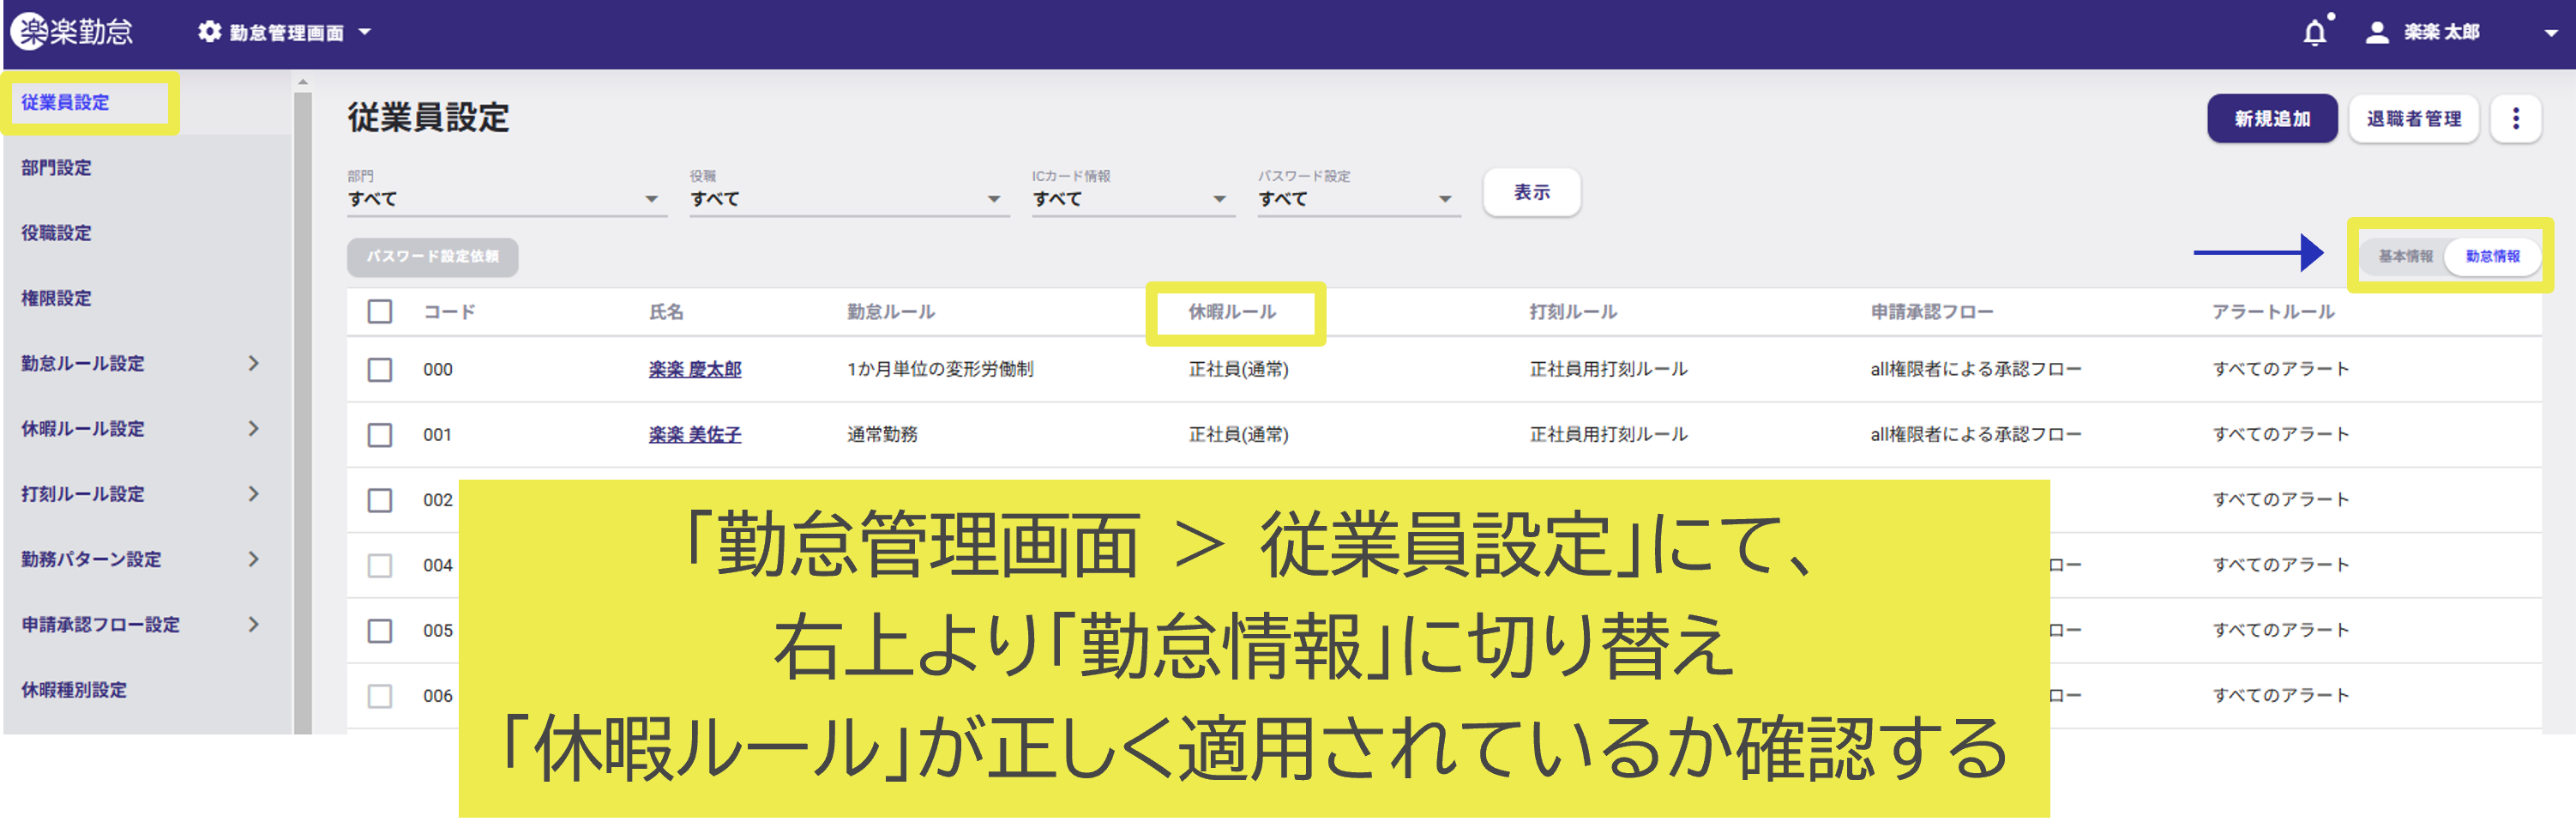Tick the select-all checkbox in header

tap(380, 312)
